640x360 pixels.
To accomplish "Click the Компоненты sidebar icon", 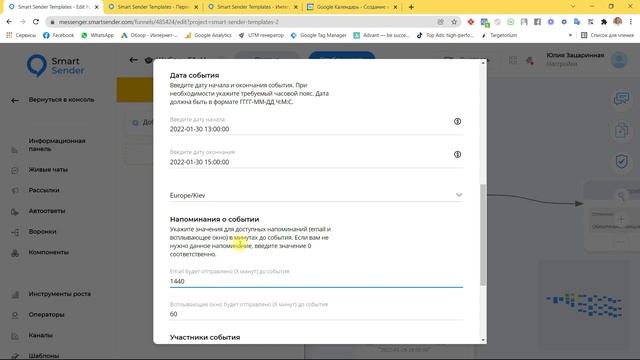I will (15, 253).
